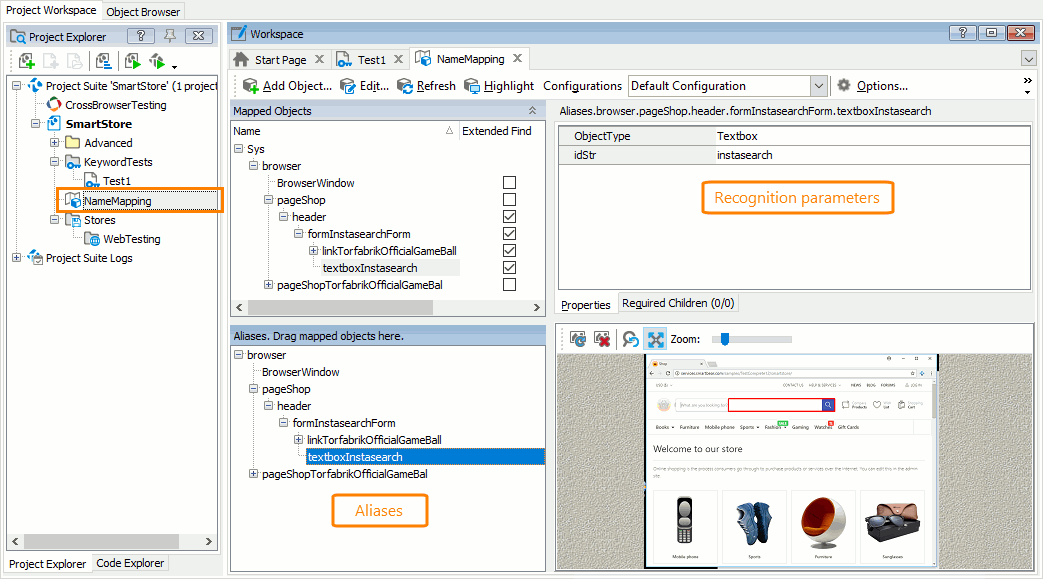Toggle Extended Find checkbox for textboxInstasearch

coord(510,268)
